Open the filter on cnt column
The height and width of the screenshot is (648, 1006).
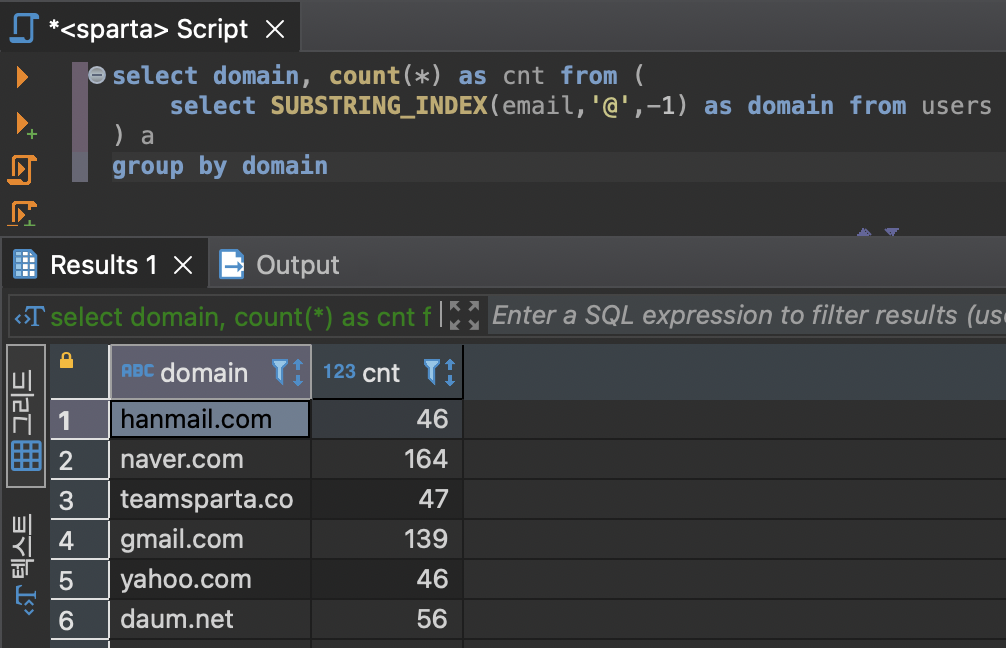pyautogui.click(x=432, y=371)
